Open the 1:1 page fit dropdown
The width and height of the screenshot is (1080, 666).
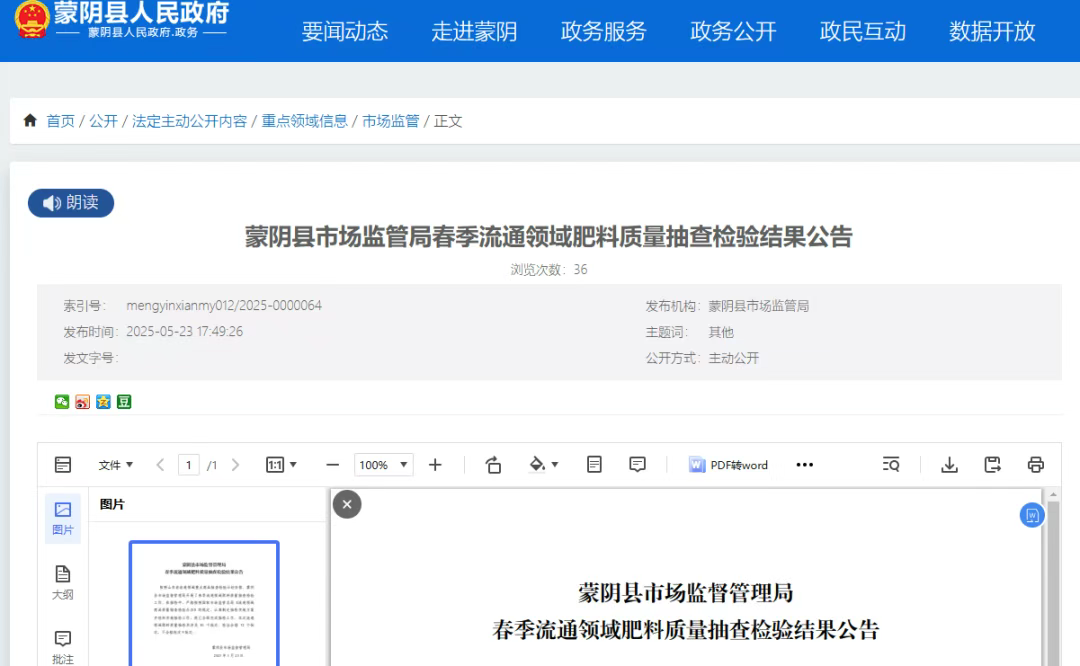tap(281, 465)
